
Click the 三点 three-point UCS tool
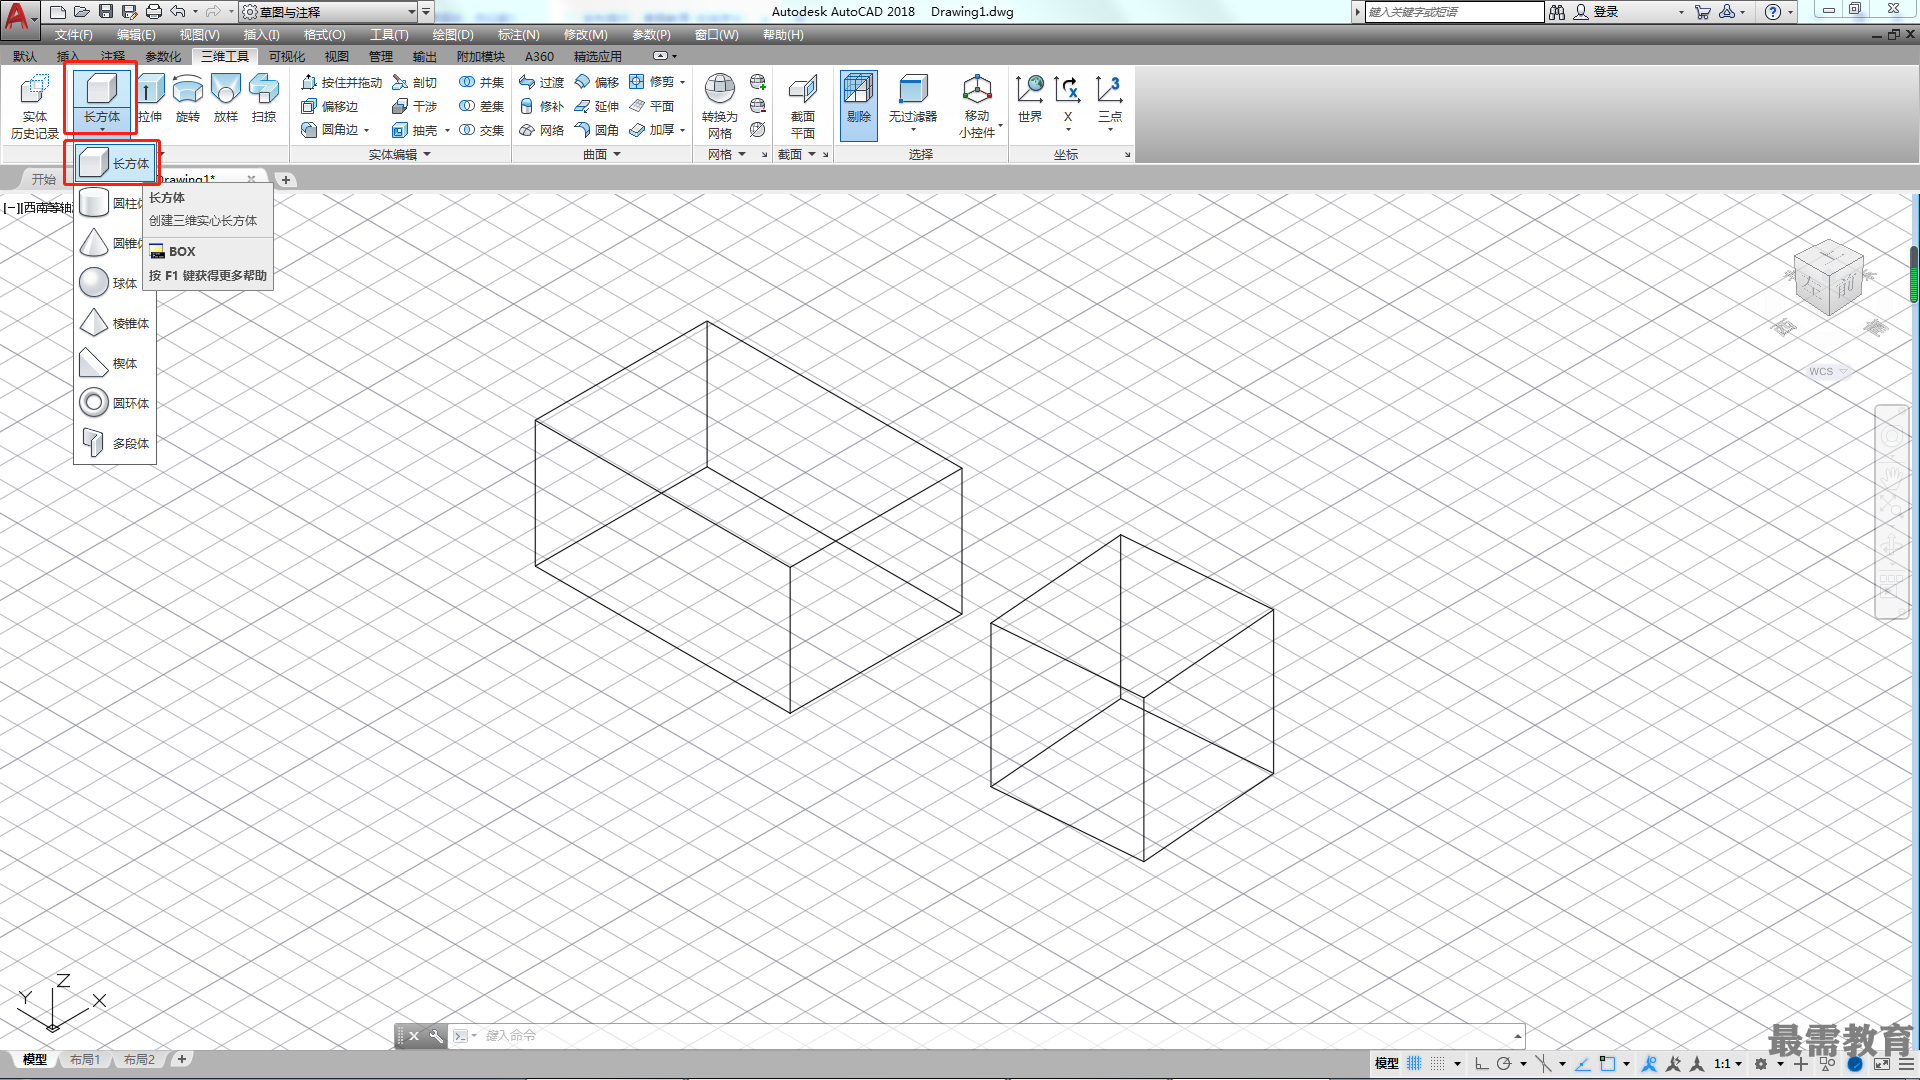(x=1110, y=99)
